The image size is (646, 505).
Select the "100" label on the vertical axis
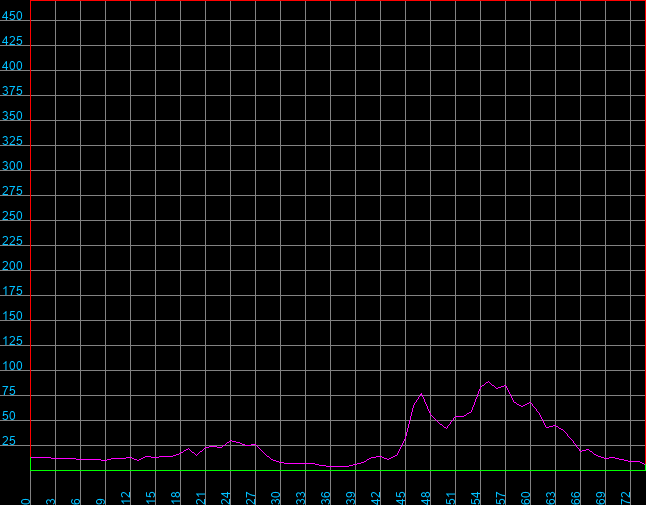pos(12,366)
